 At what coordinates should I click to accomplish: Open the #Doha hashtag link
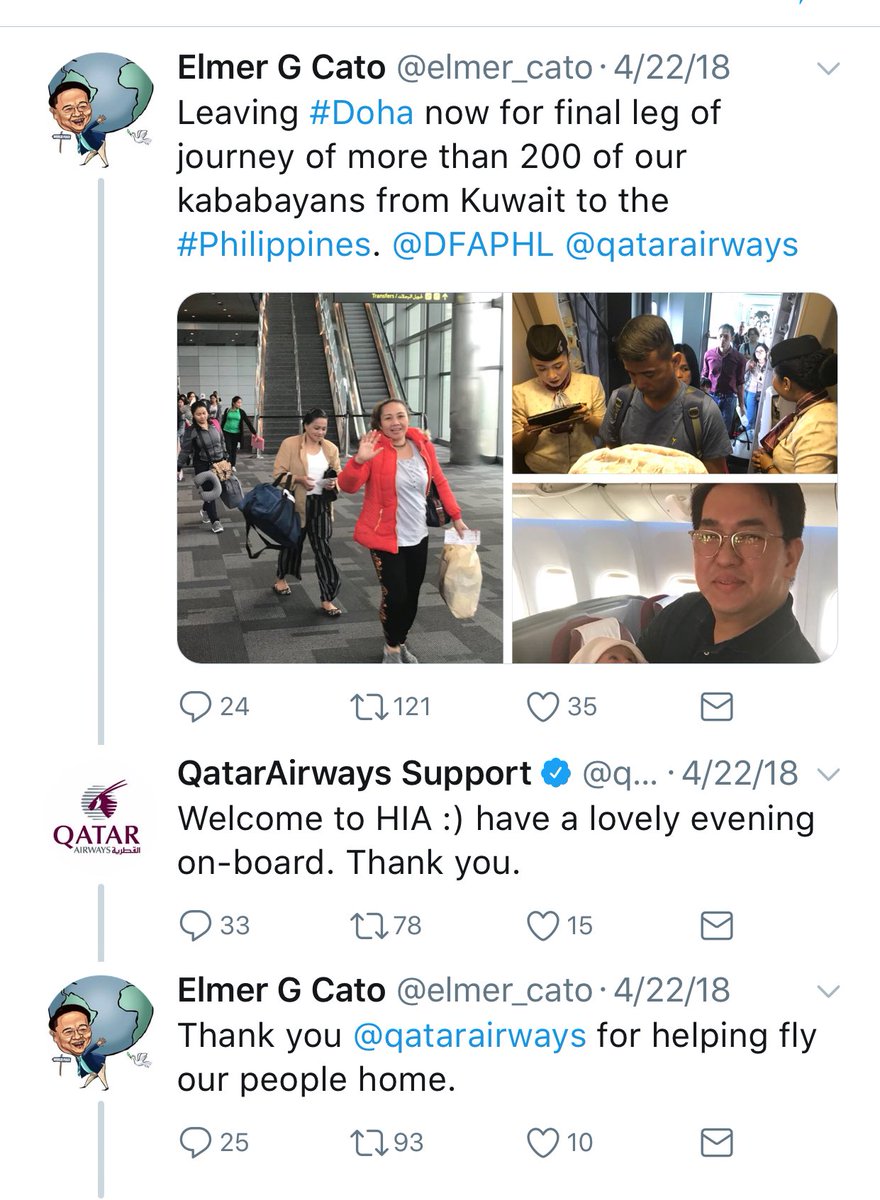tap(361, 112)
